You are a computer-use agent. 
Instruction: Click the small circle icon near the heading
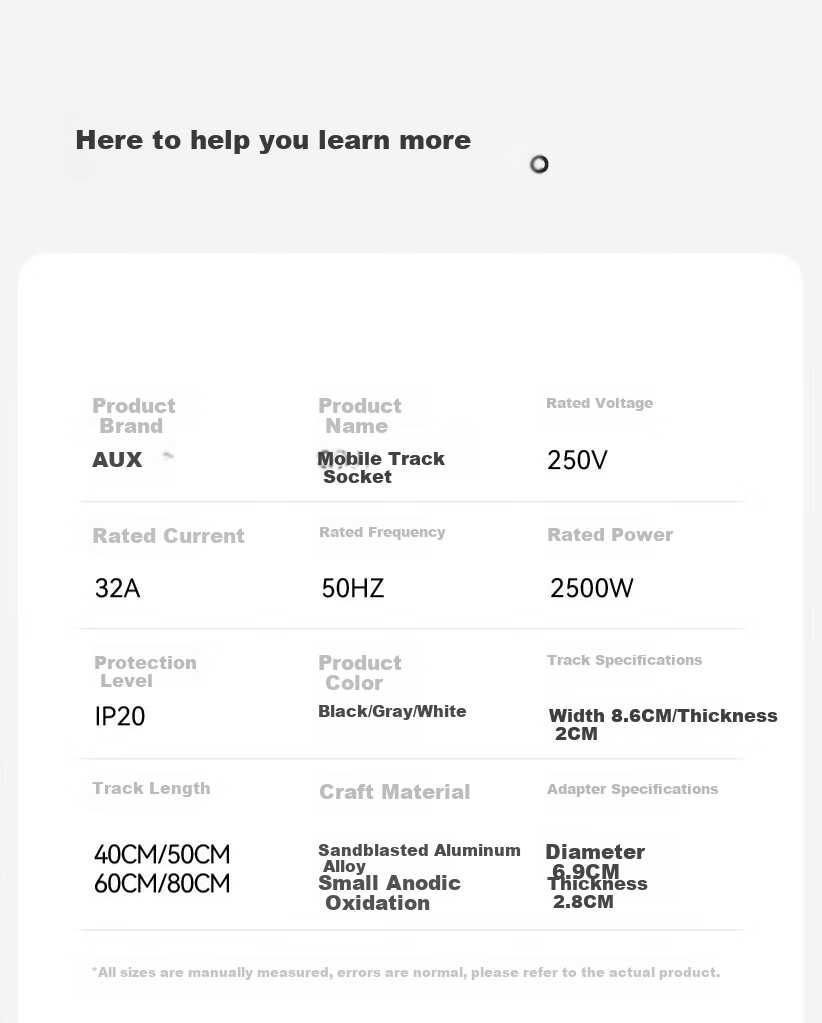coord(539,164)
